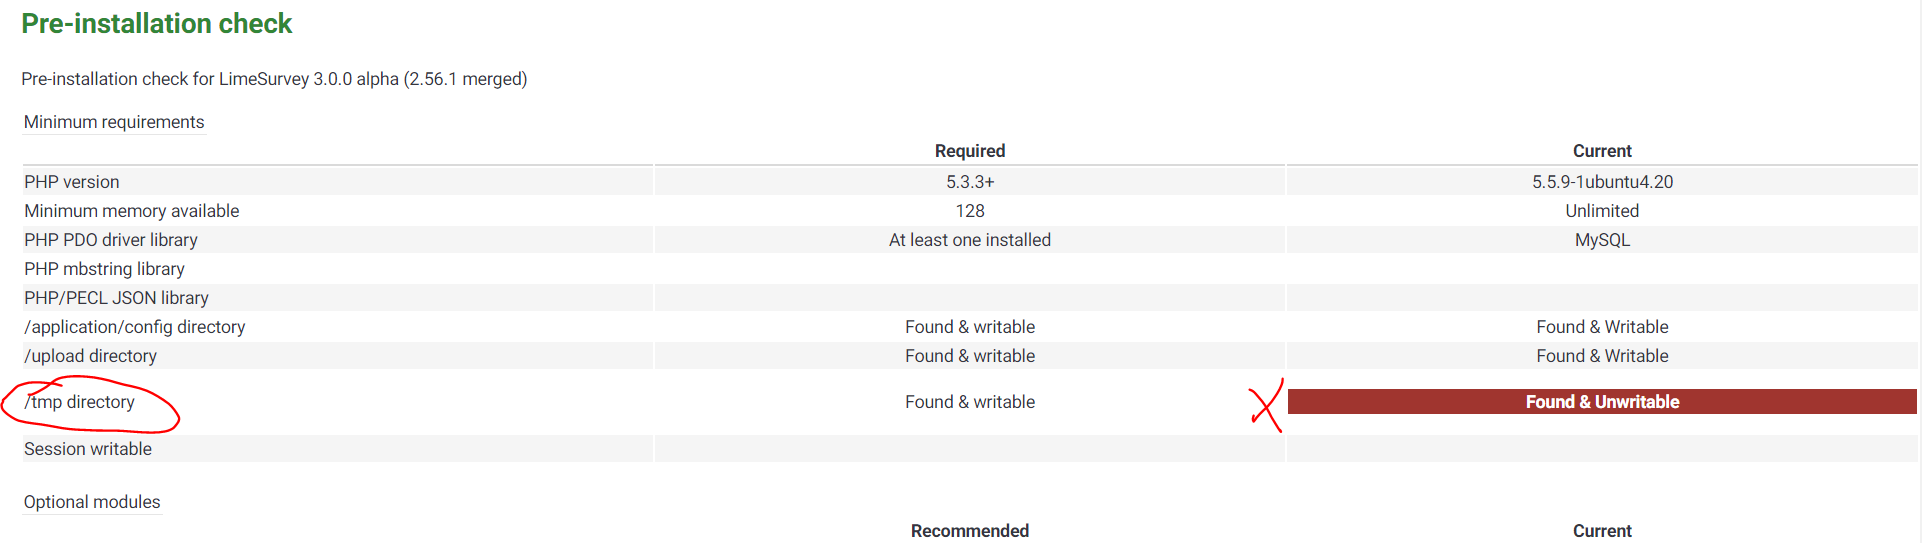1922x543 pixels.
Task: Click the Minimum memory available label
Action: [132, 211]
